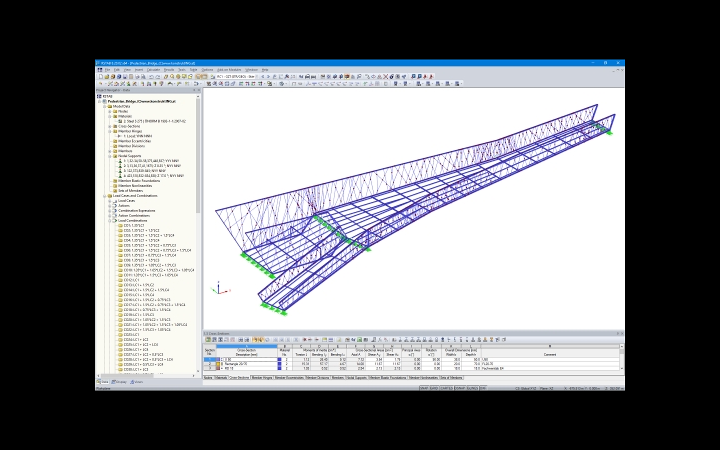Open the File menu
The width and height of the screenshot is (720, 450).
pos(108,70)
